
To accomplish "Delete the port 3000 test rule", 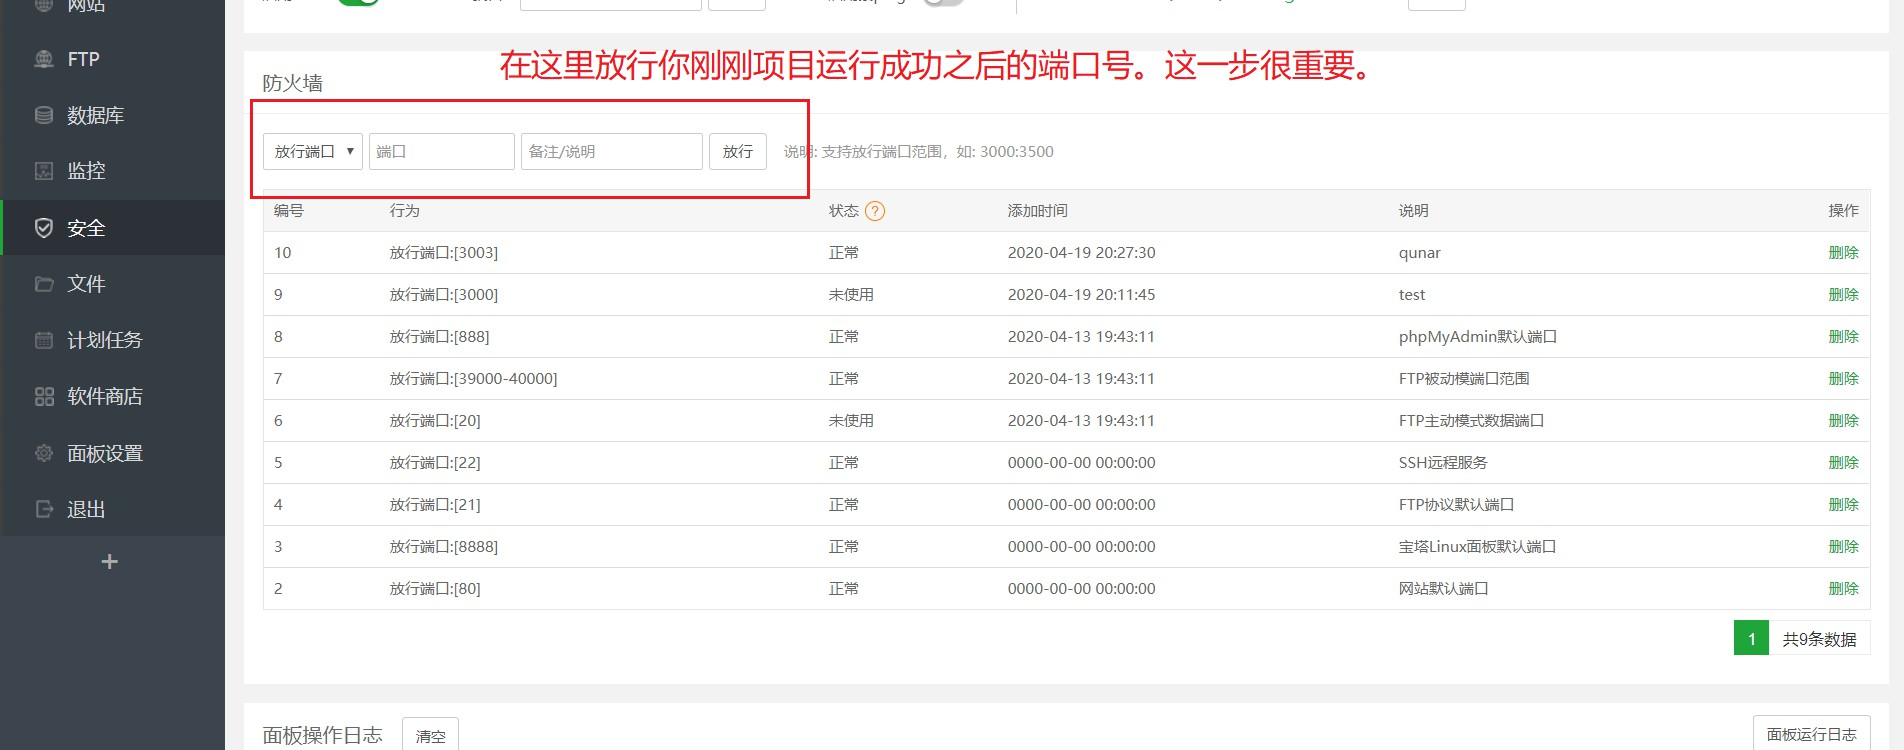I will pos(1843,295).
